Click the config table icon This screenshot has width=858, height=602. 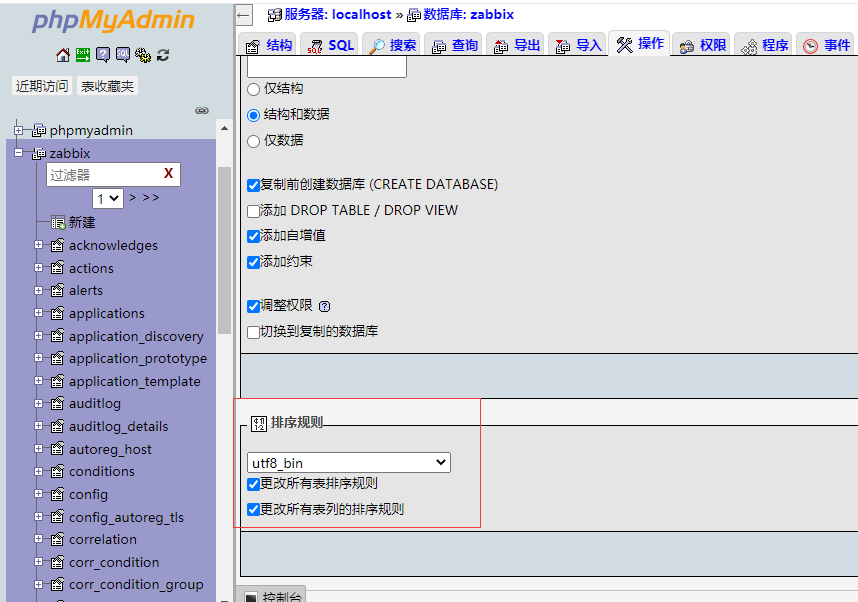click(x=57, y=495)
